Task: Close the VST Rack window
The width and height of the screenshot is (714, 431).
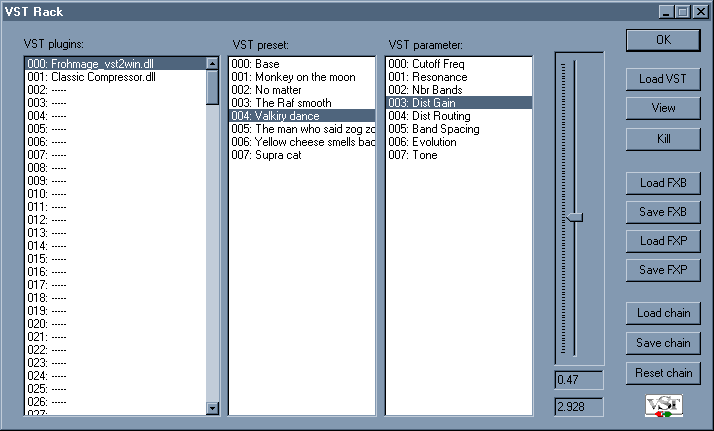Action: pos(701,12)
